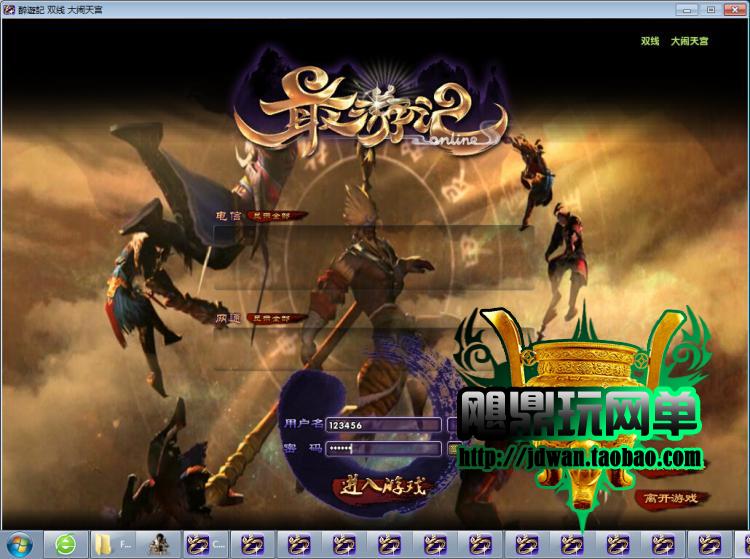Open soft keyboard icon beside password field
This screenshot has width=750, height=559.
pyautogui.click(x=452, y=449)
